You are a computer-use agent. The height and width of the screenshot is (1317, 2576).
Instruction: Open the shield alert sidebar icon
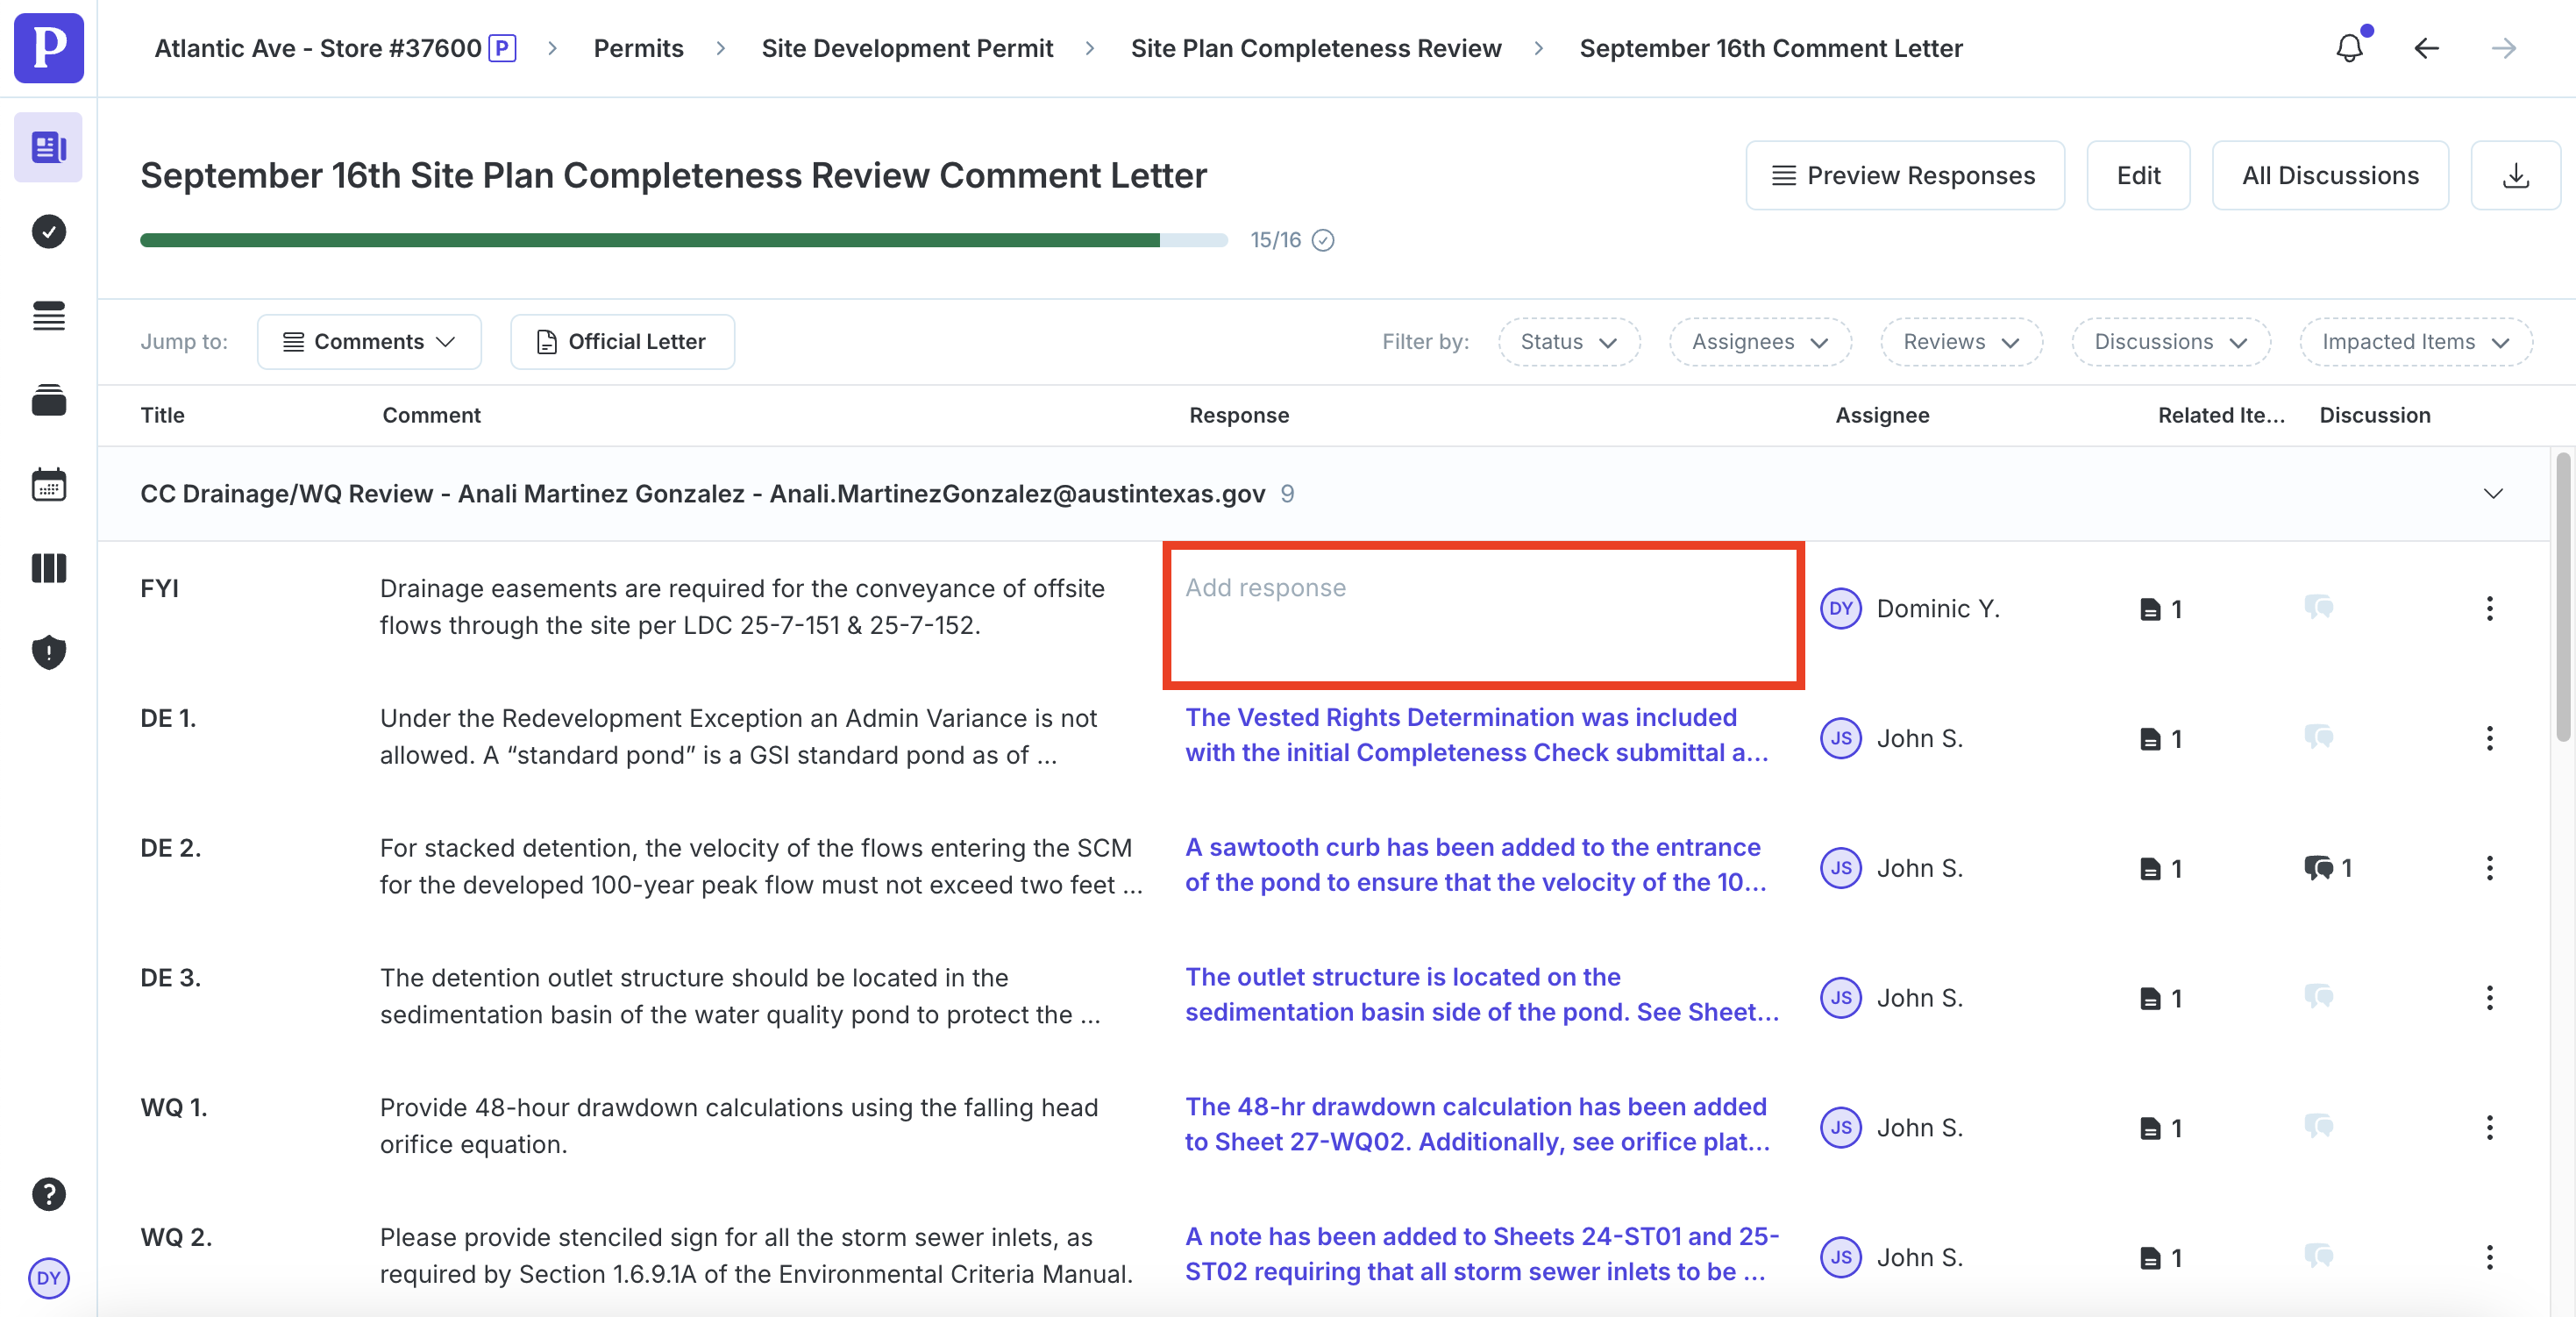[48, 652]
